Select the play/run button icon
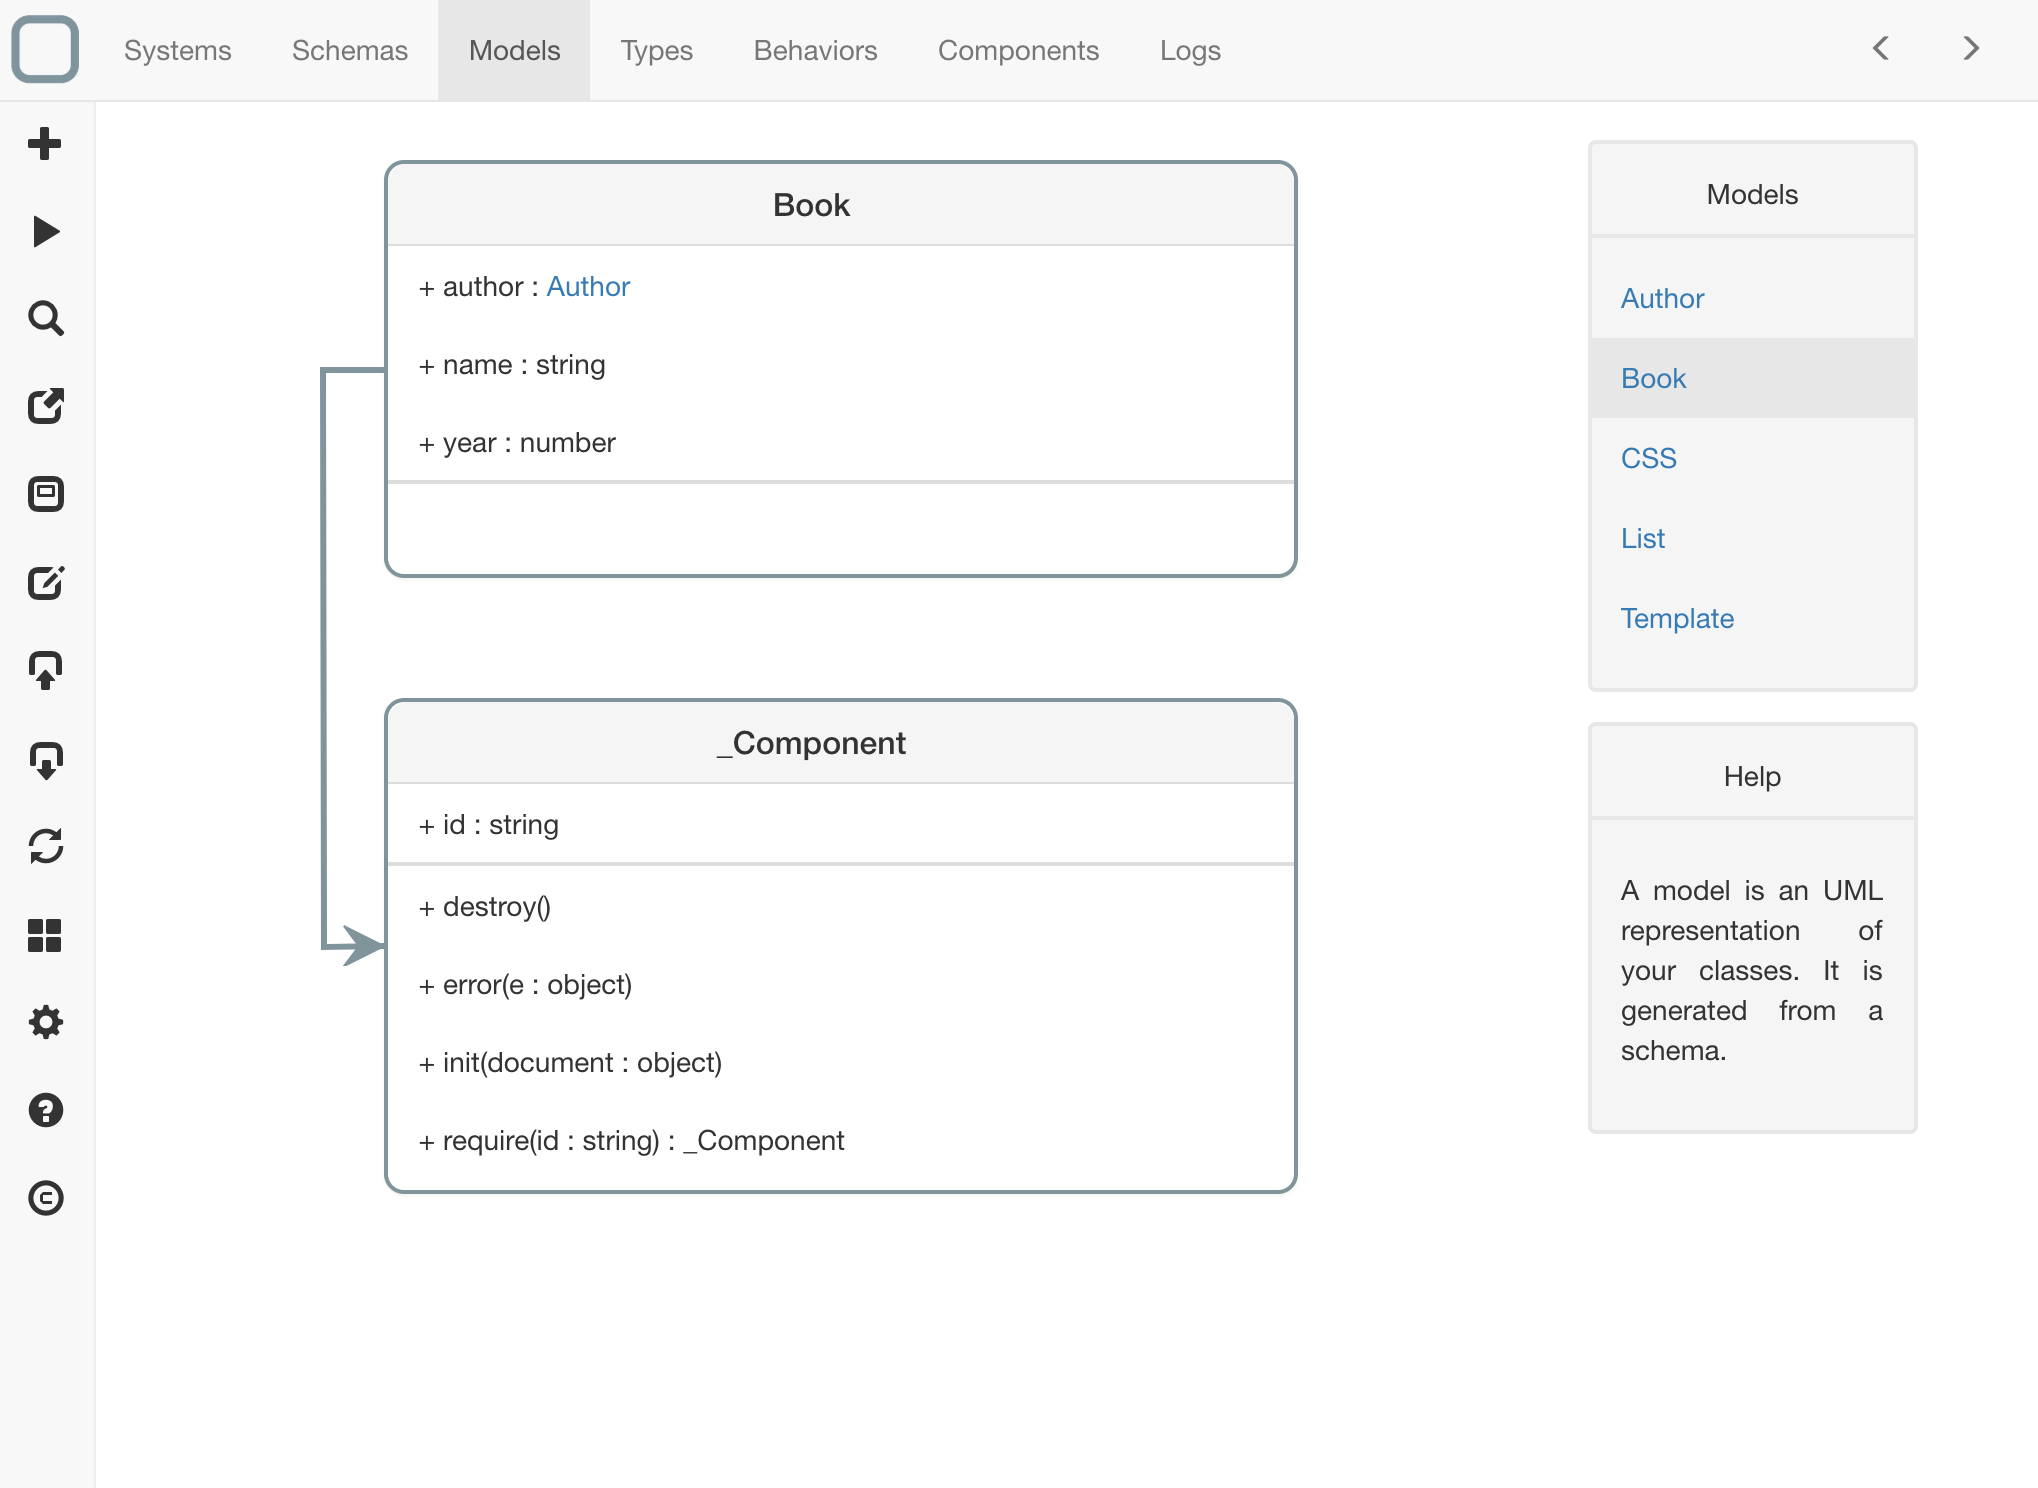 click(x=46, y=231)
